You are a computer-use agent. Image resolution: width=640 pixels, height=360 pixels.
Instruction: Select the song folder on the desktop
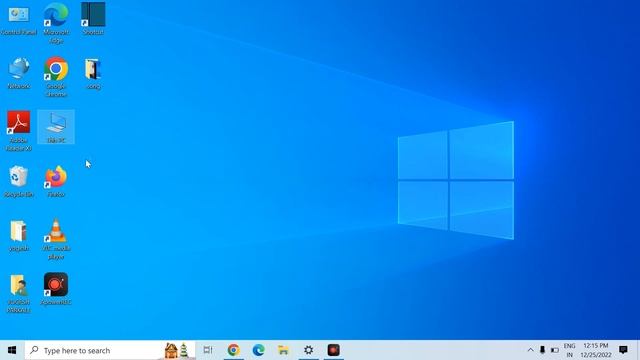93,73
